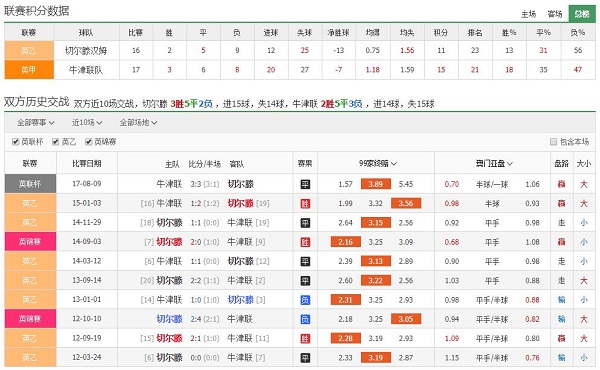The width and height of the screenshot is (600, 370).
Task: Click the 平 result badge for 14-03-12 match
Action: point(305,261)
